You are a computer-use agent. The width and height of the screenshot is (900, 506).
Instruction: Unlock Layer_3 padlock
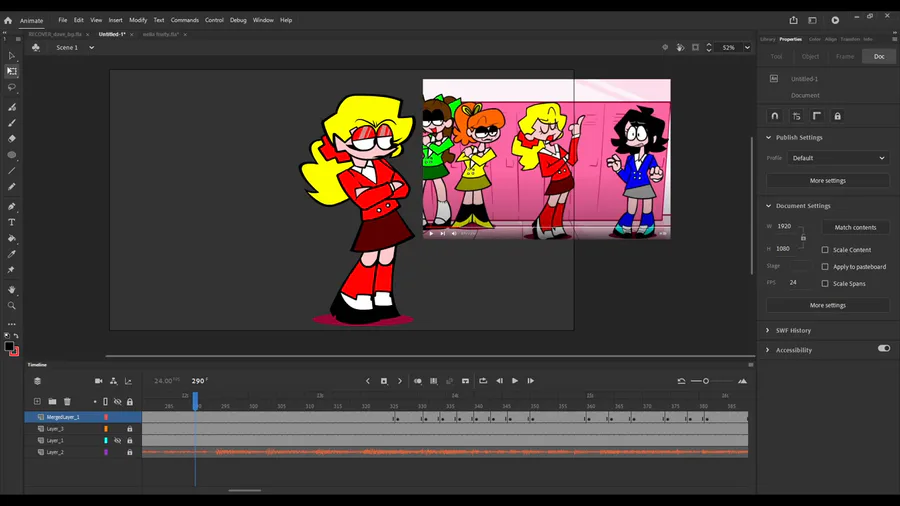pos(130,429)
